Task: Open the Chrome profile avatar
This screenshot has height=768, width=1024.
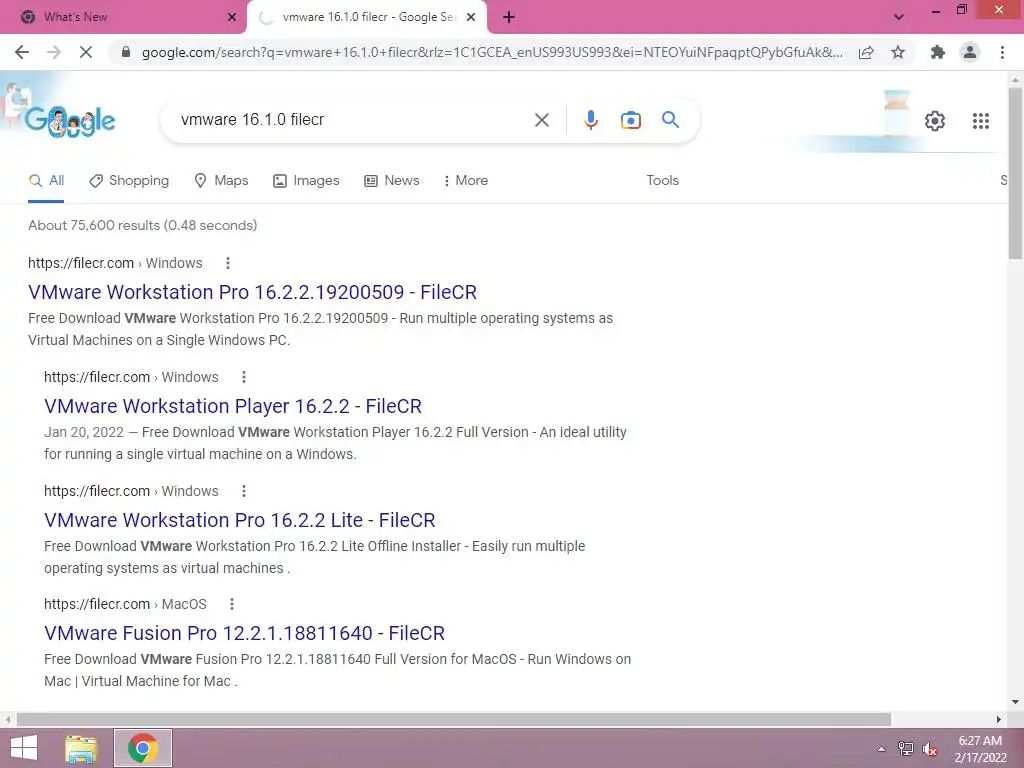Action: (x=970, y=52)
